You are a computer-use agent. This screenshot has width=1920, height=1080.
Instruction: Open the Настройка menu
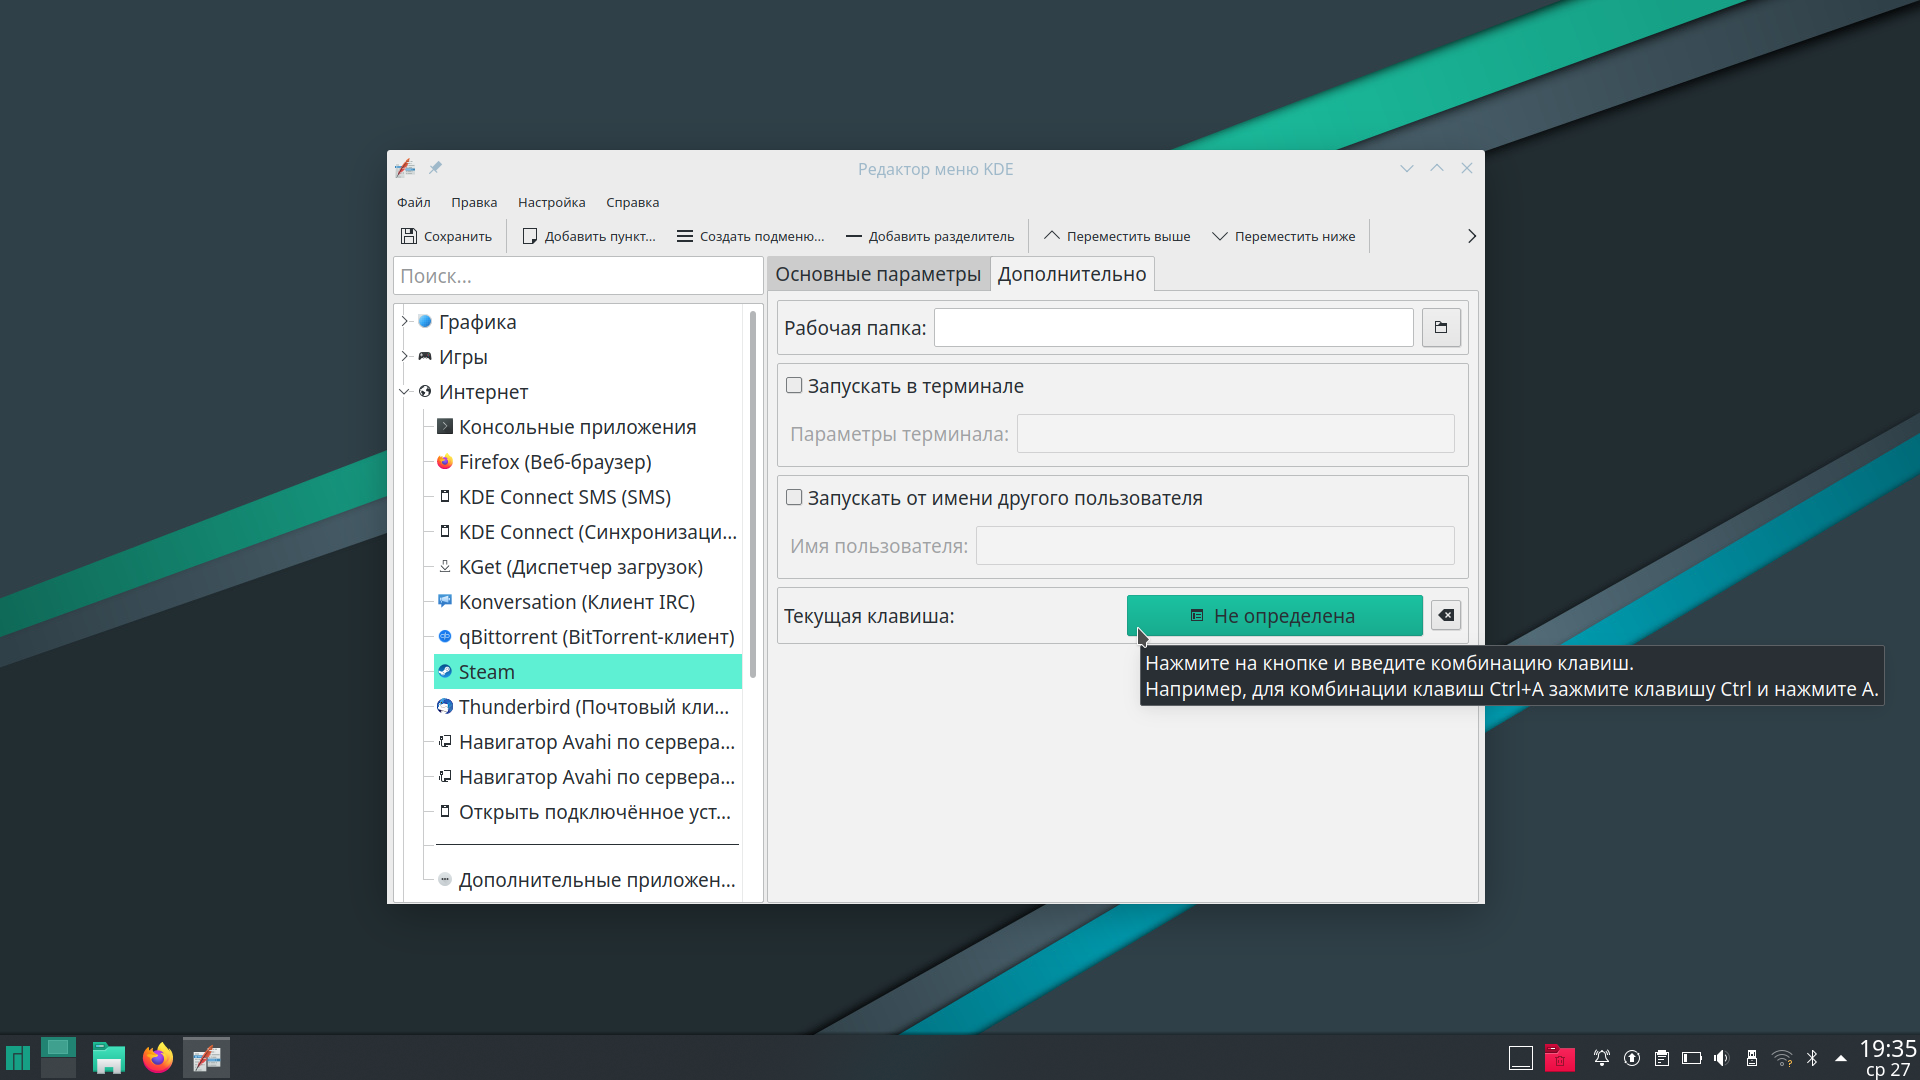click(x=552, y=202)
